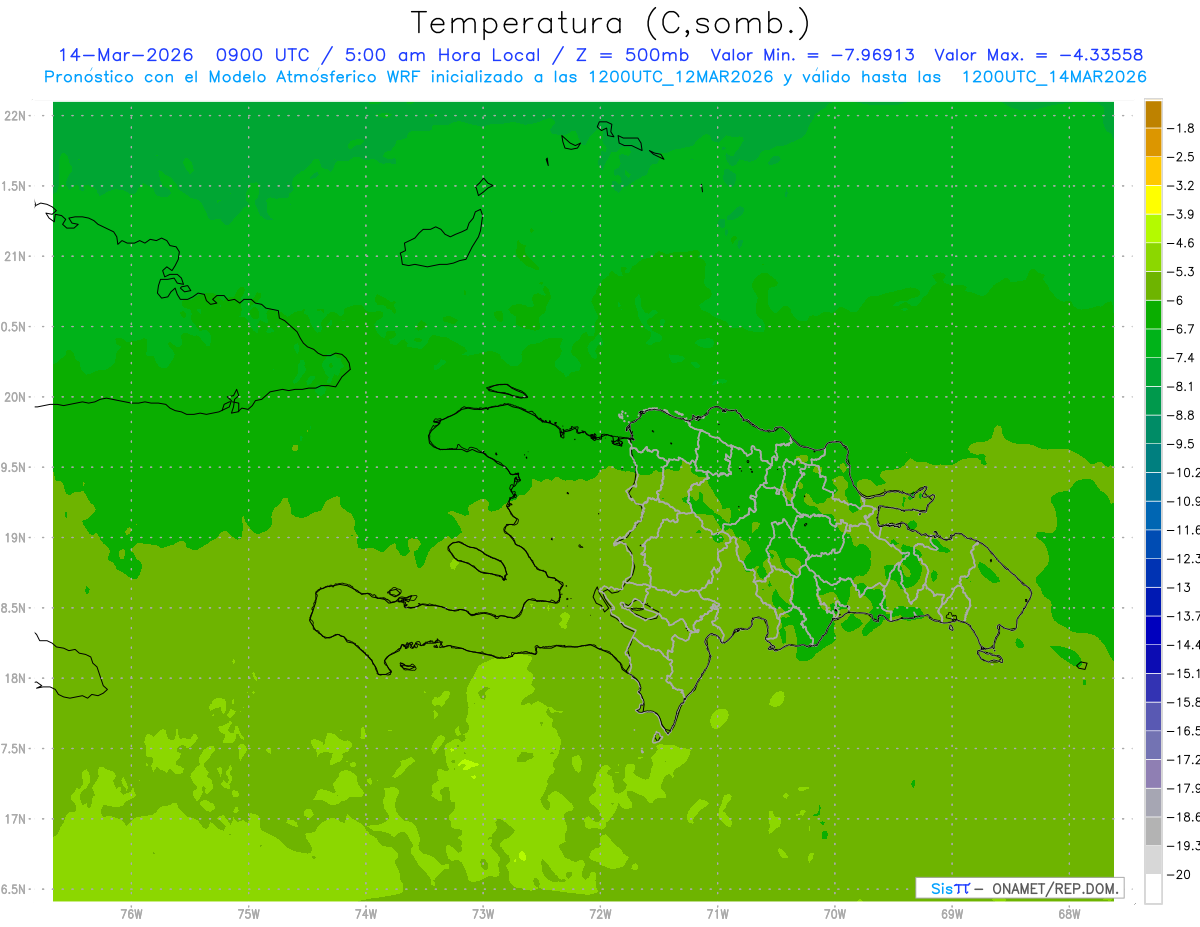Click the "20N" latitude label
The image size is (1200, 927).
[x=16, y=397]
